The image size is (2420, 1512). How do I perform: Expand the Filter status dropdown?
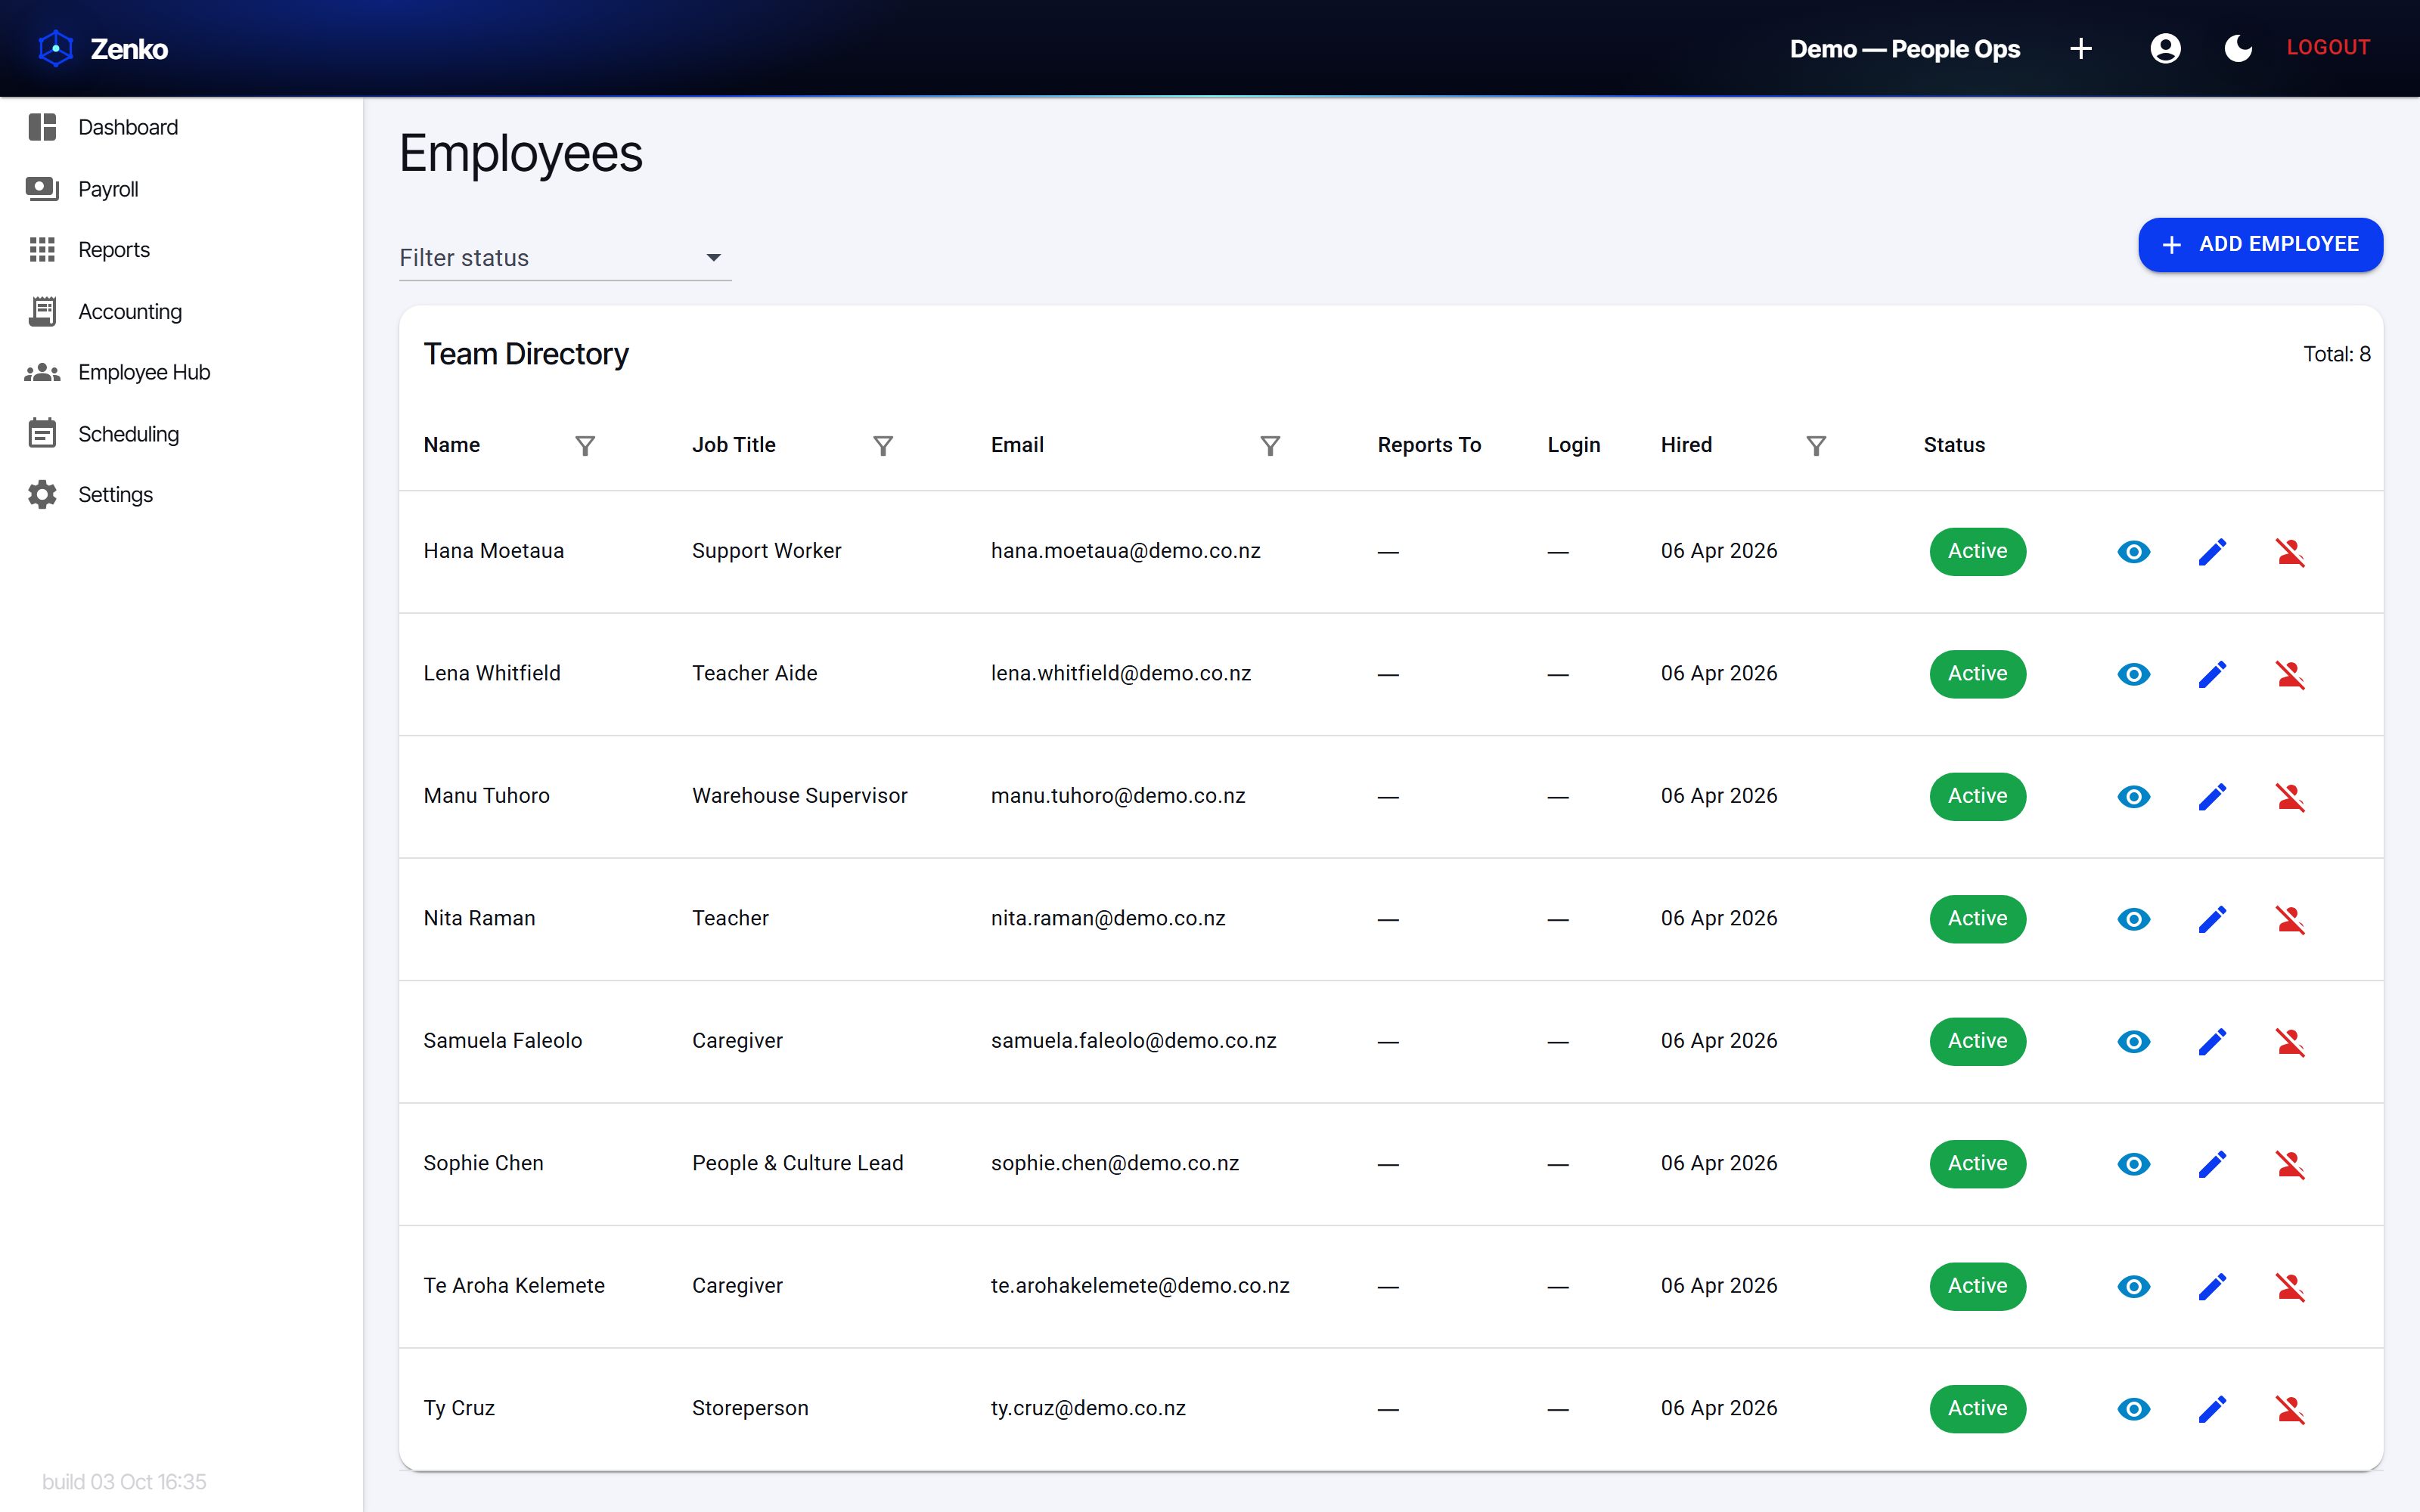(565, 258)
